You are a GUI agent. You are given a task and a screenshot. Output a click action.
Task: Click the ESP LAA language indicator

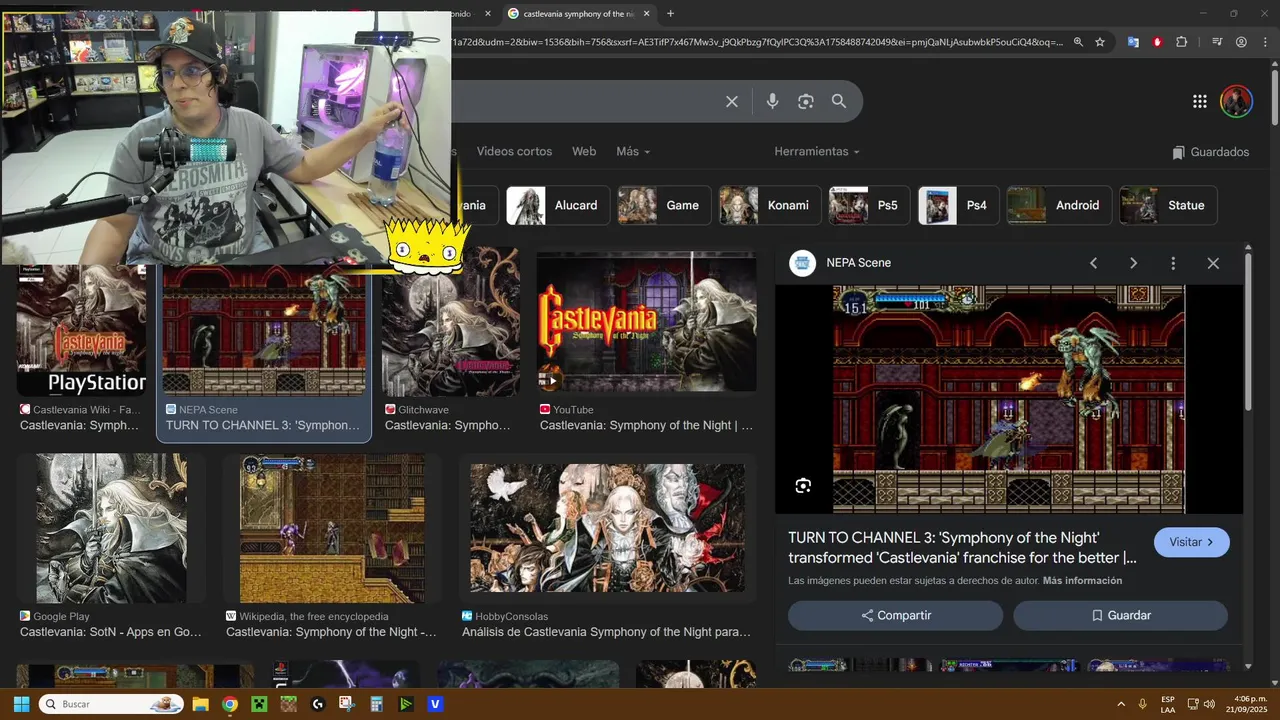1168,704
